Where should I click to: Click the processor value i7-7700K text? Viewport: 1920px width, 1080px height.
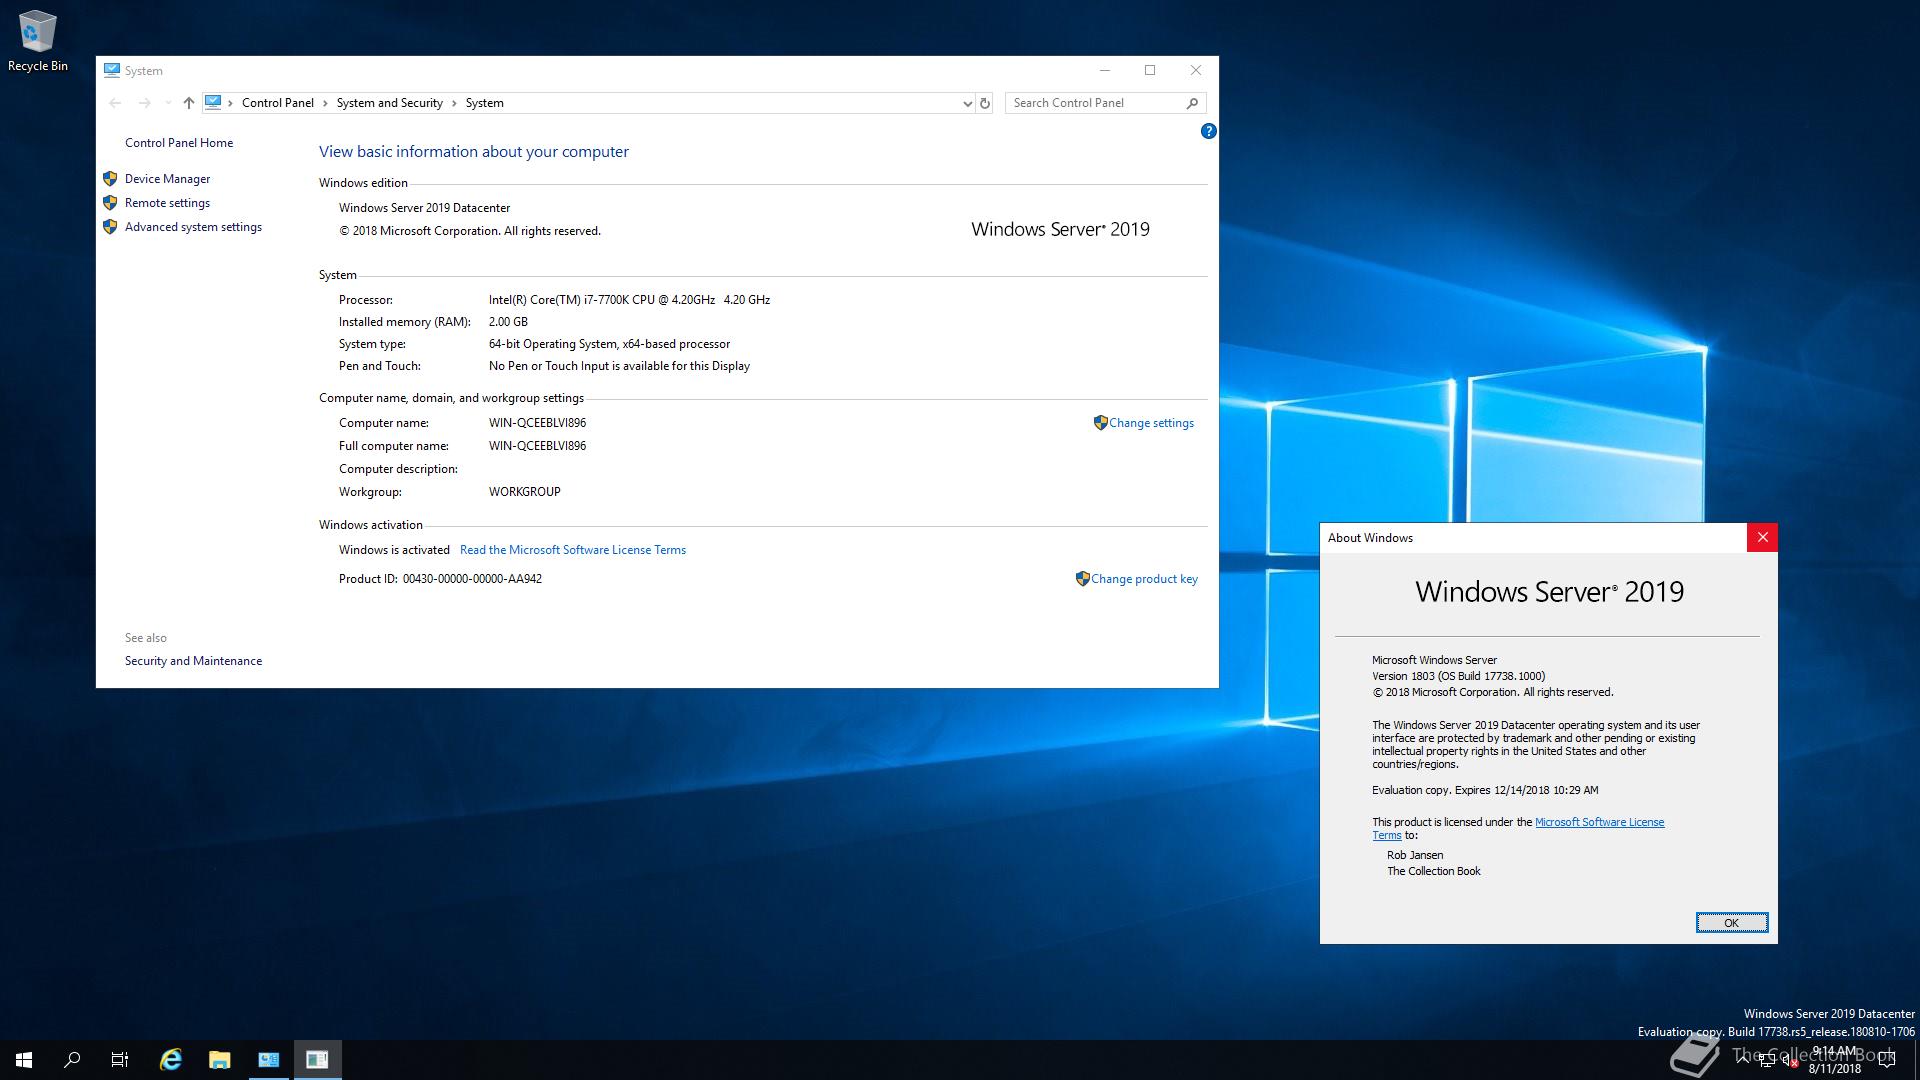tap(629, 300)
